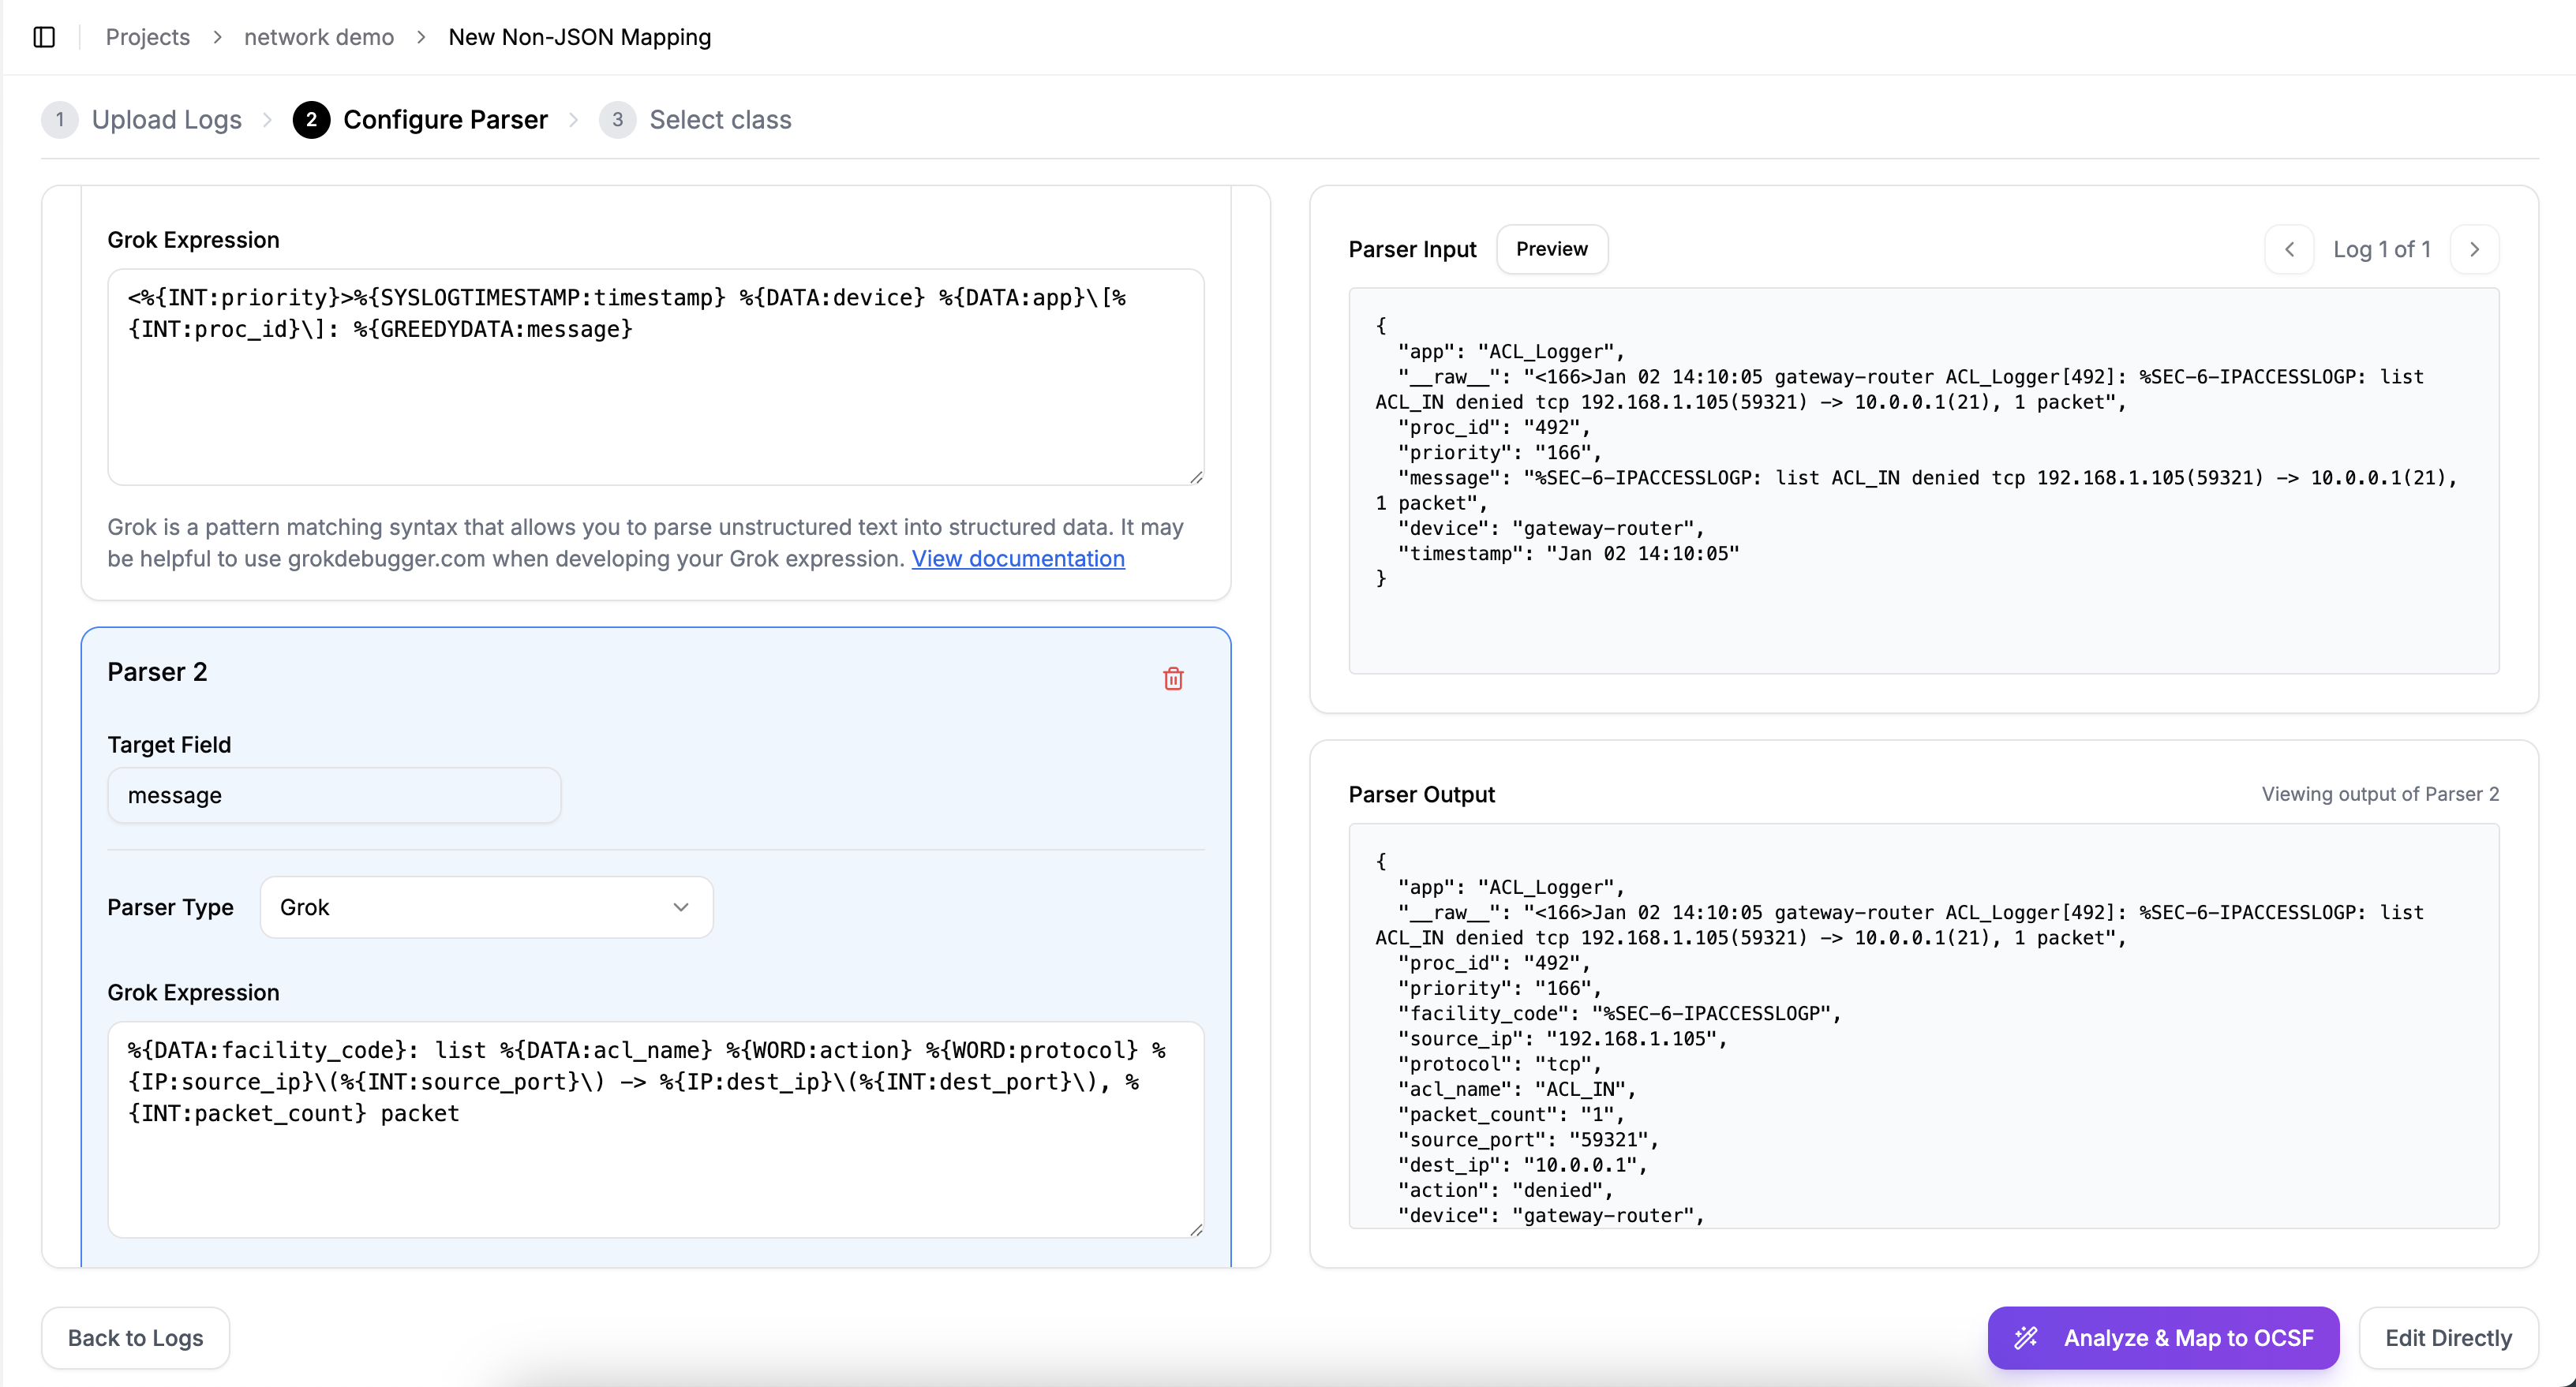Click the Target Field message input
The height and width of the screenshot is (1387, 2576).
point(334,795)
